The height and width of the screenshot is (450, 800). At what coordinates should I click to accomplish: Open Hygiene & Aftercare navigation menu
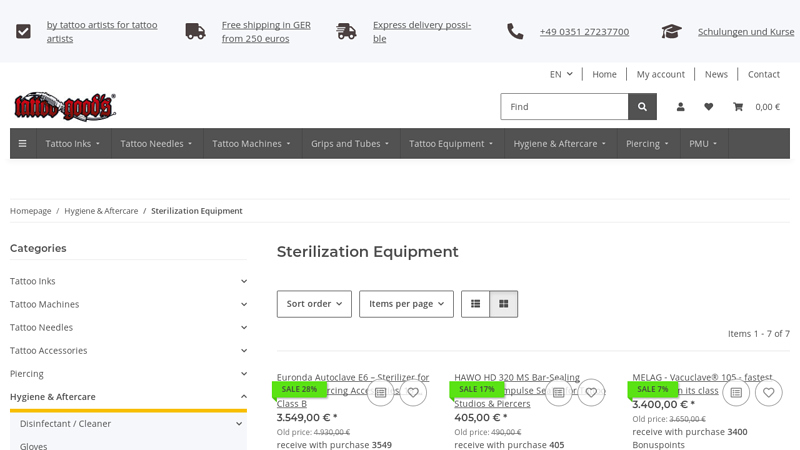click(560, 143)
